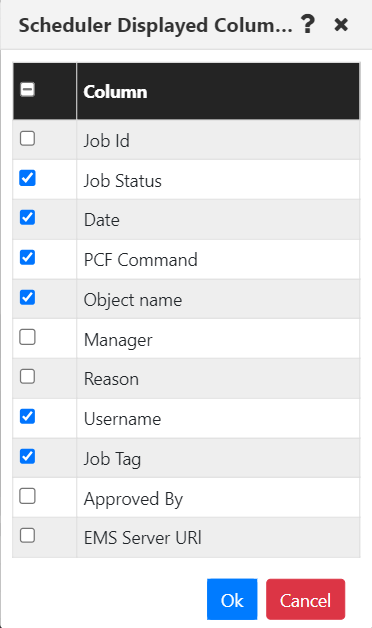
Task: Open the help question mark icon
Action: point(308,24)
